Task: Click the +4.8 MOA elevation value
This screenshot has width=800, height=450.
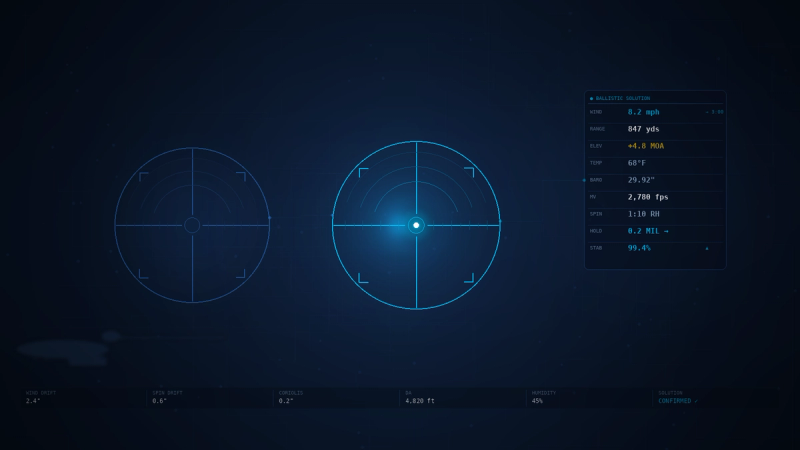Action: point(646,146)
